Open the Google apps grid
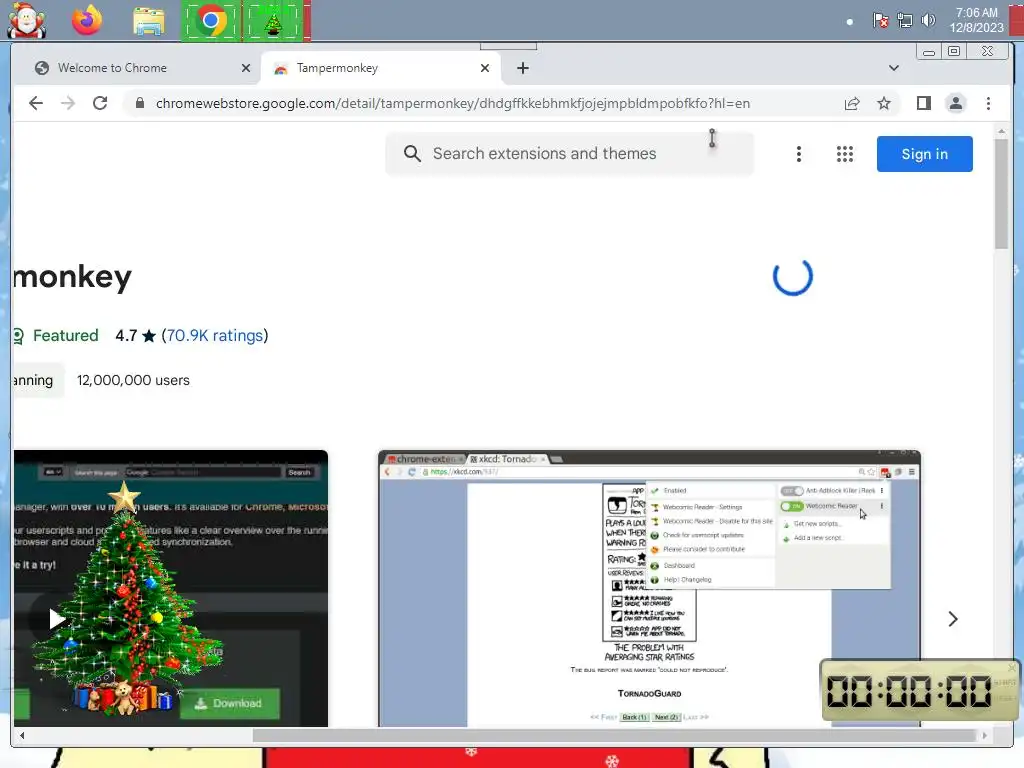The height and width of the screenshot is (768, 1024). 844,154
